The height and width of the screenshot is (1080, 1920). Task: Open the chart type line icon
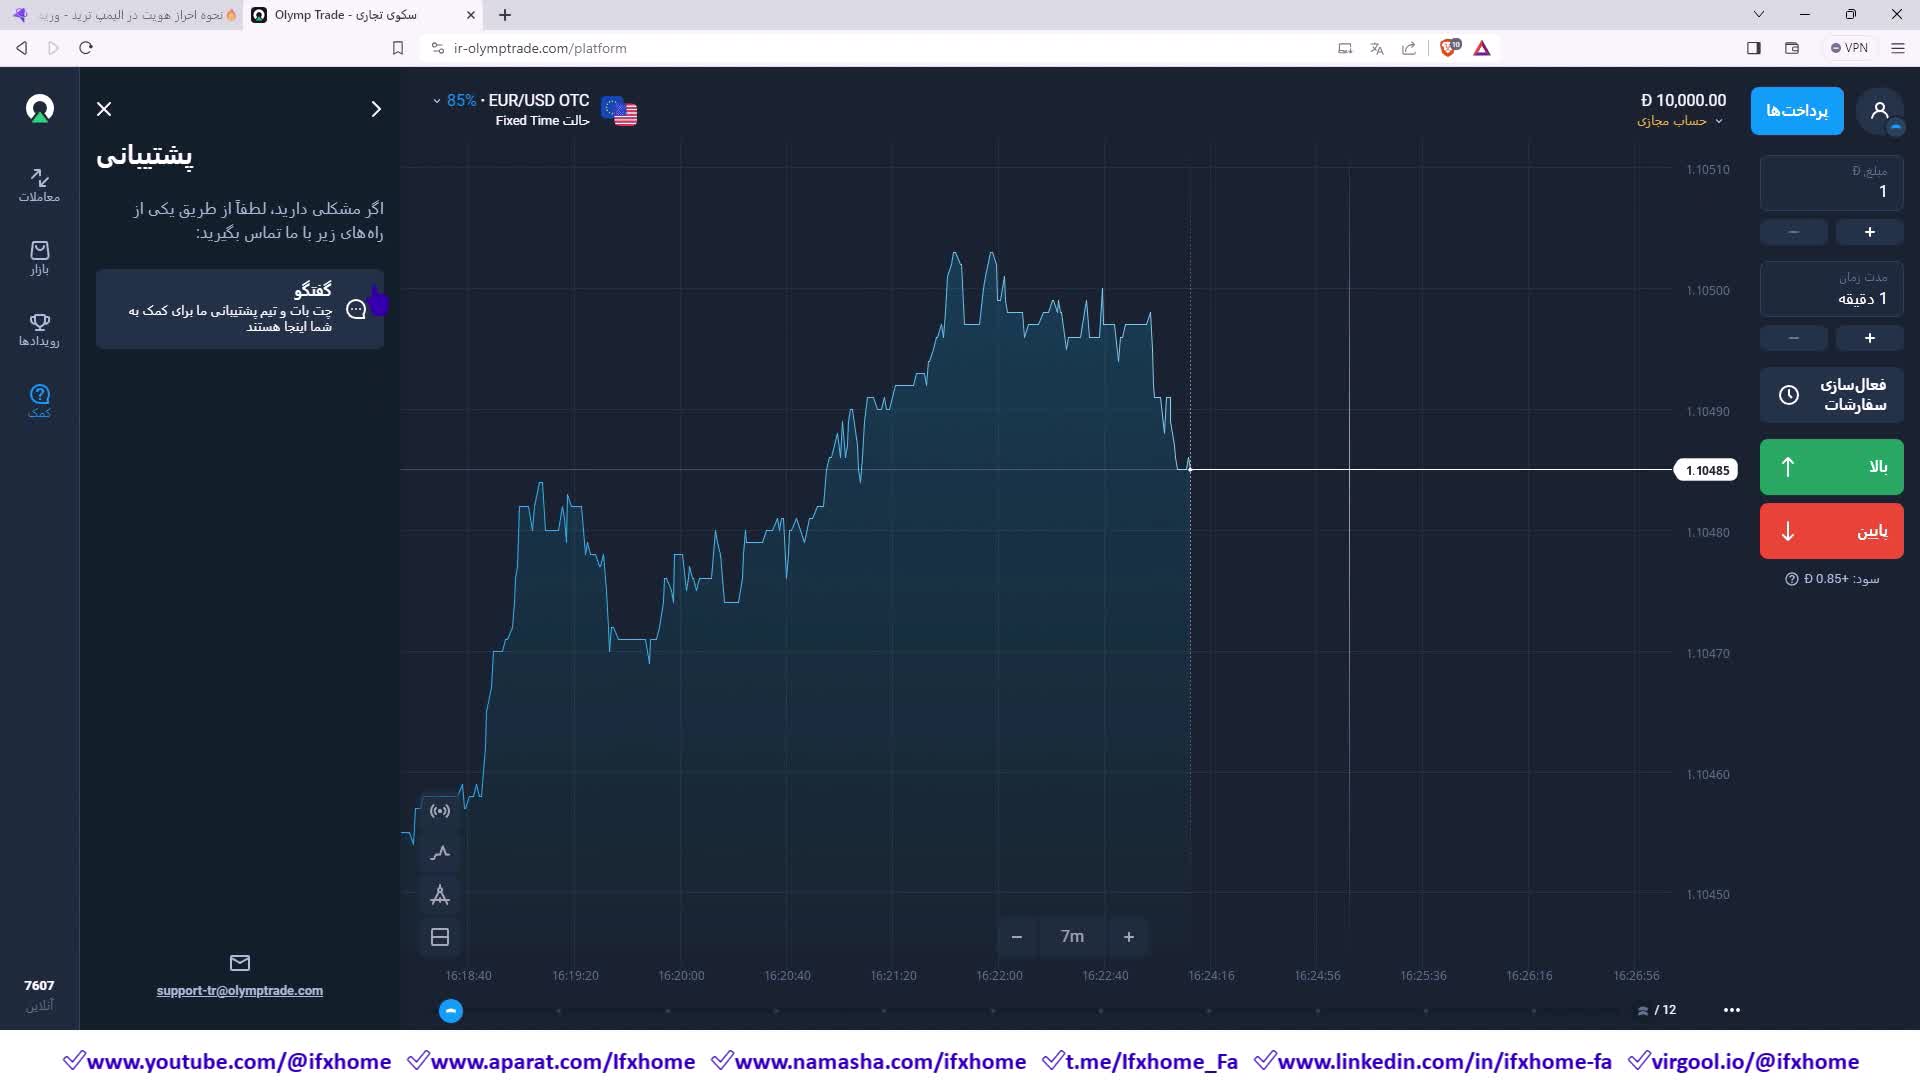[x=440, y=853]
